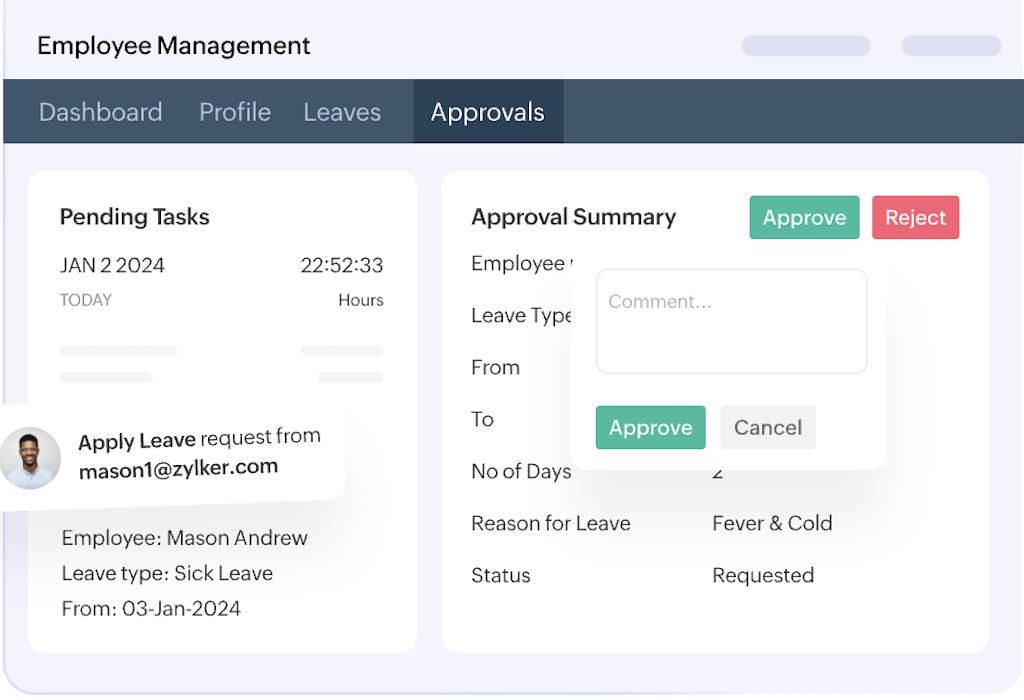The width and height of the screenshot is (1024, 700).
Task: Click the Employee Management title
Action: tap(174, 46)
